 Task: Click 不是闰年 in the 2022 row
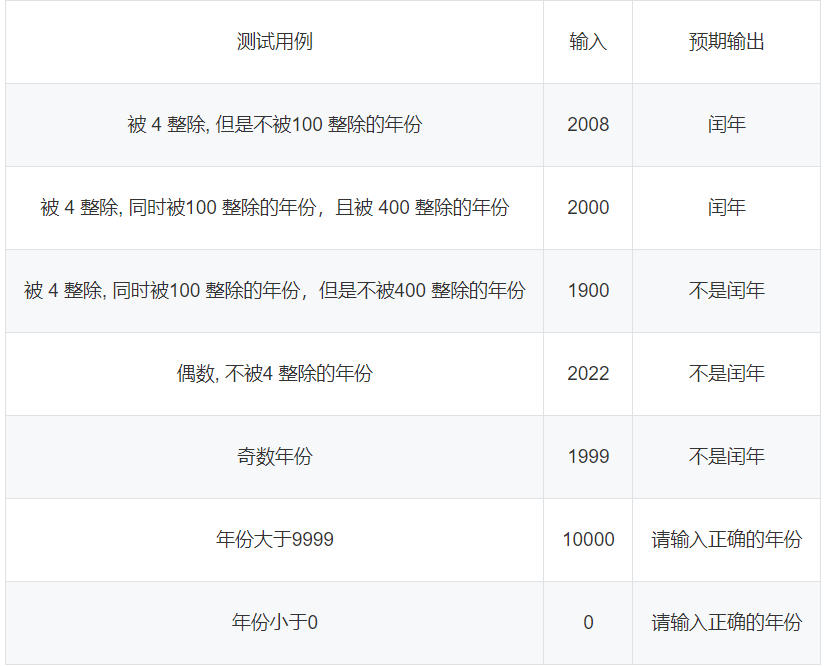[726, 374]
